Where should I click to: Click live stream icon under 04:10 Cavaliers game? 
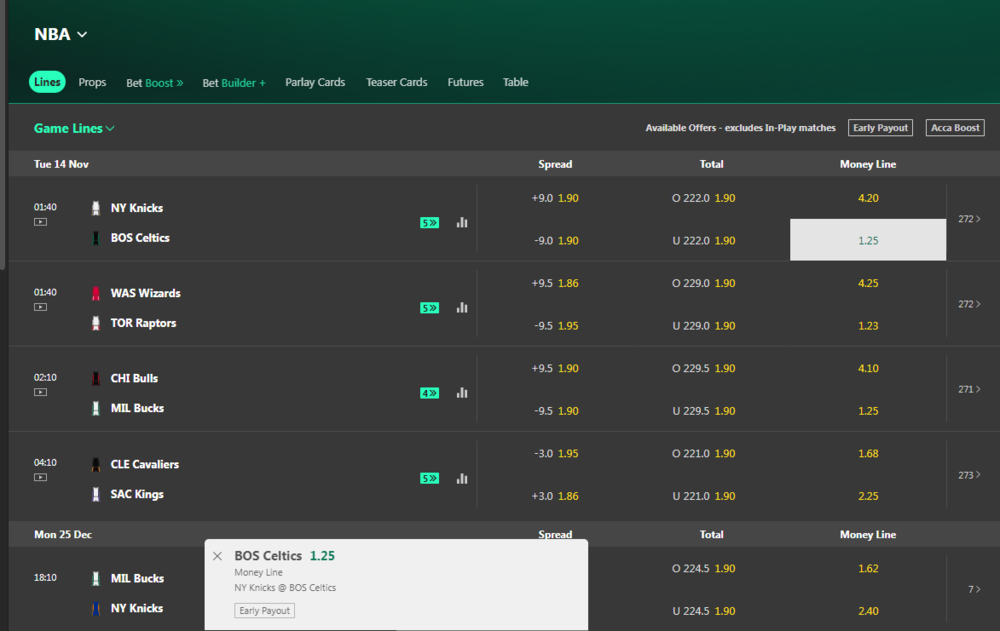coord(40,477)
